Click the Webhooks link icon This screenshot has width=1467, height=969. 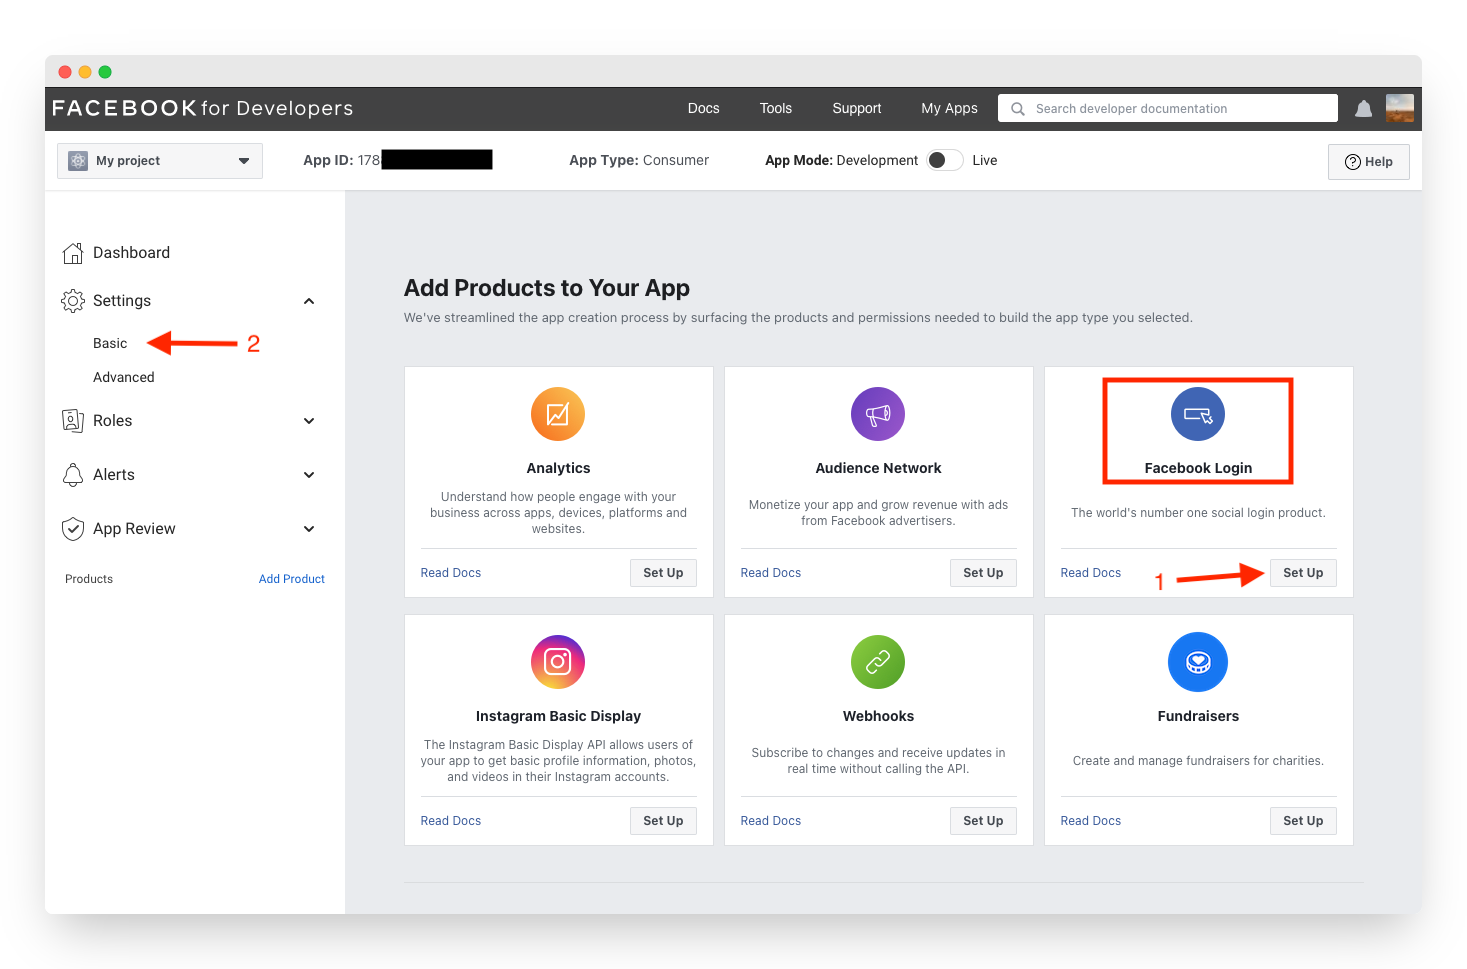[x=878, y=662]
